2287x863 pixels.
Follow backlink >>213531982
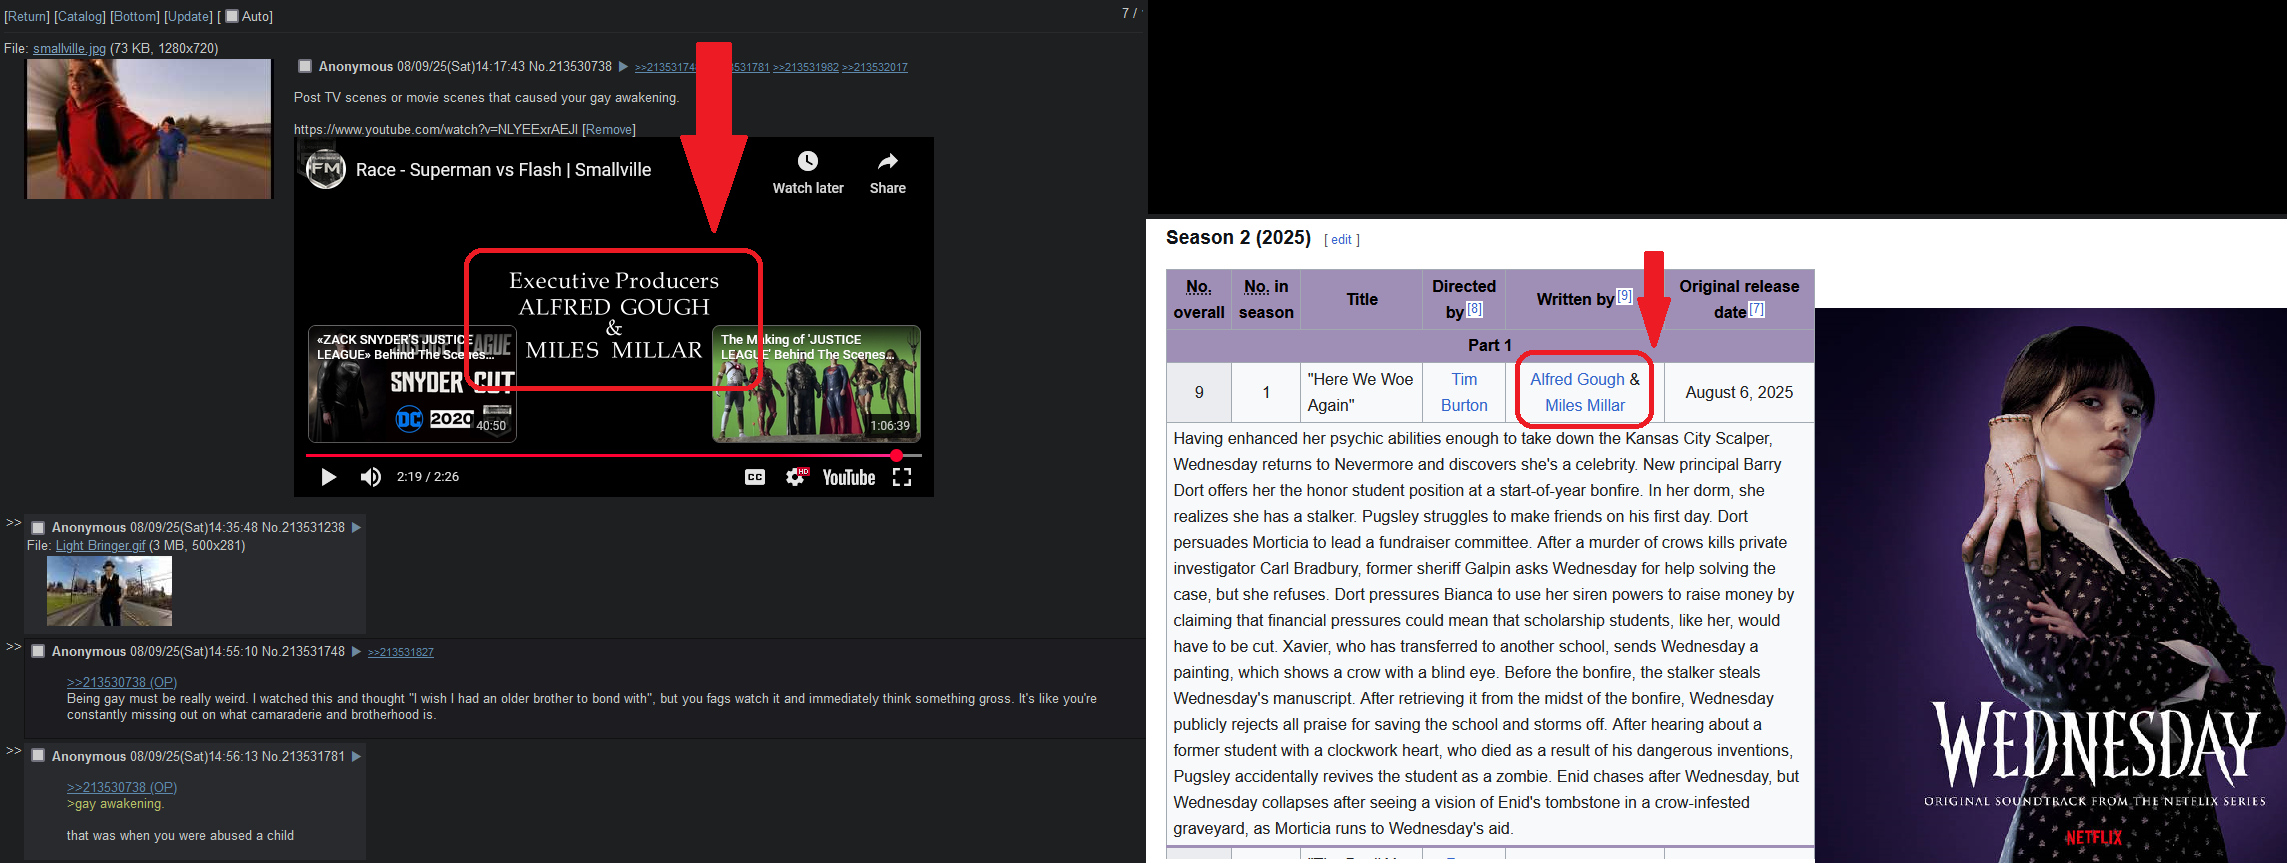[806, 67]
